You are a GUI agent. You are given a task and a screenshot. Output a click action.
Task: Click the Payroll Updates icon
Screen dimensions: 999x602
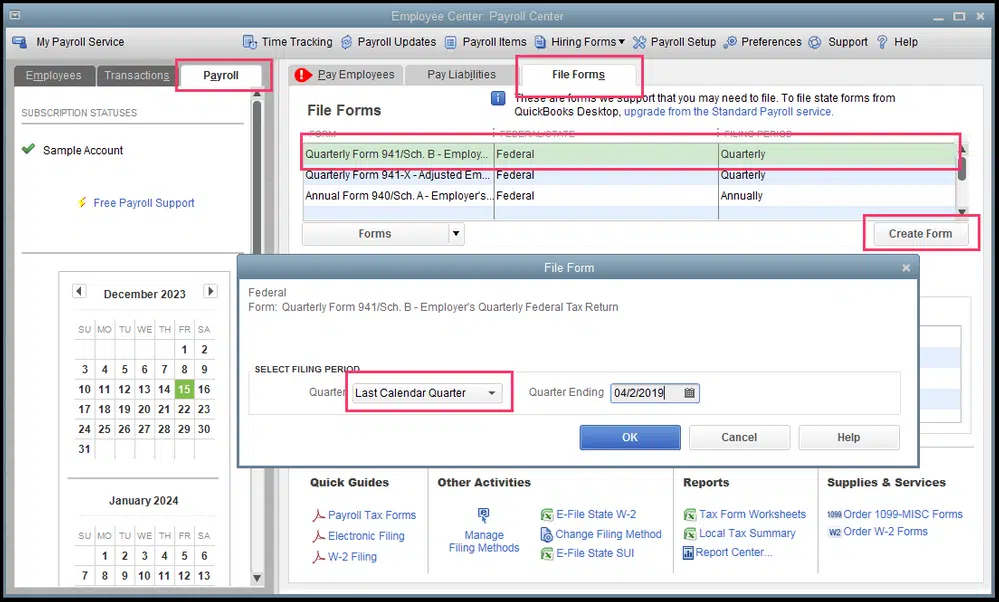(x=347, y=42)
